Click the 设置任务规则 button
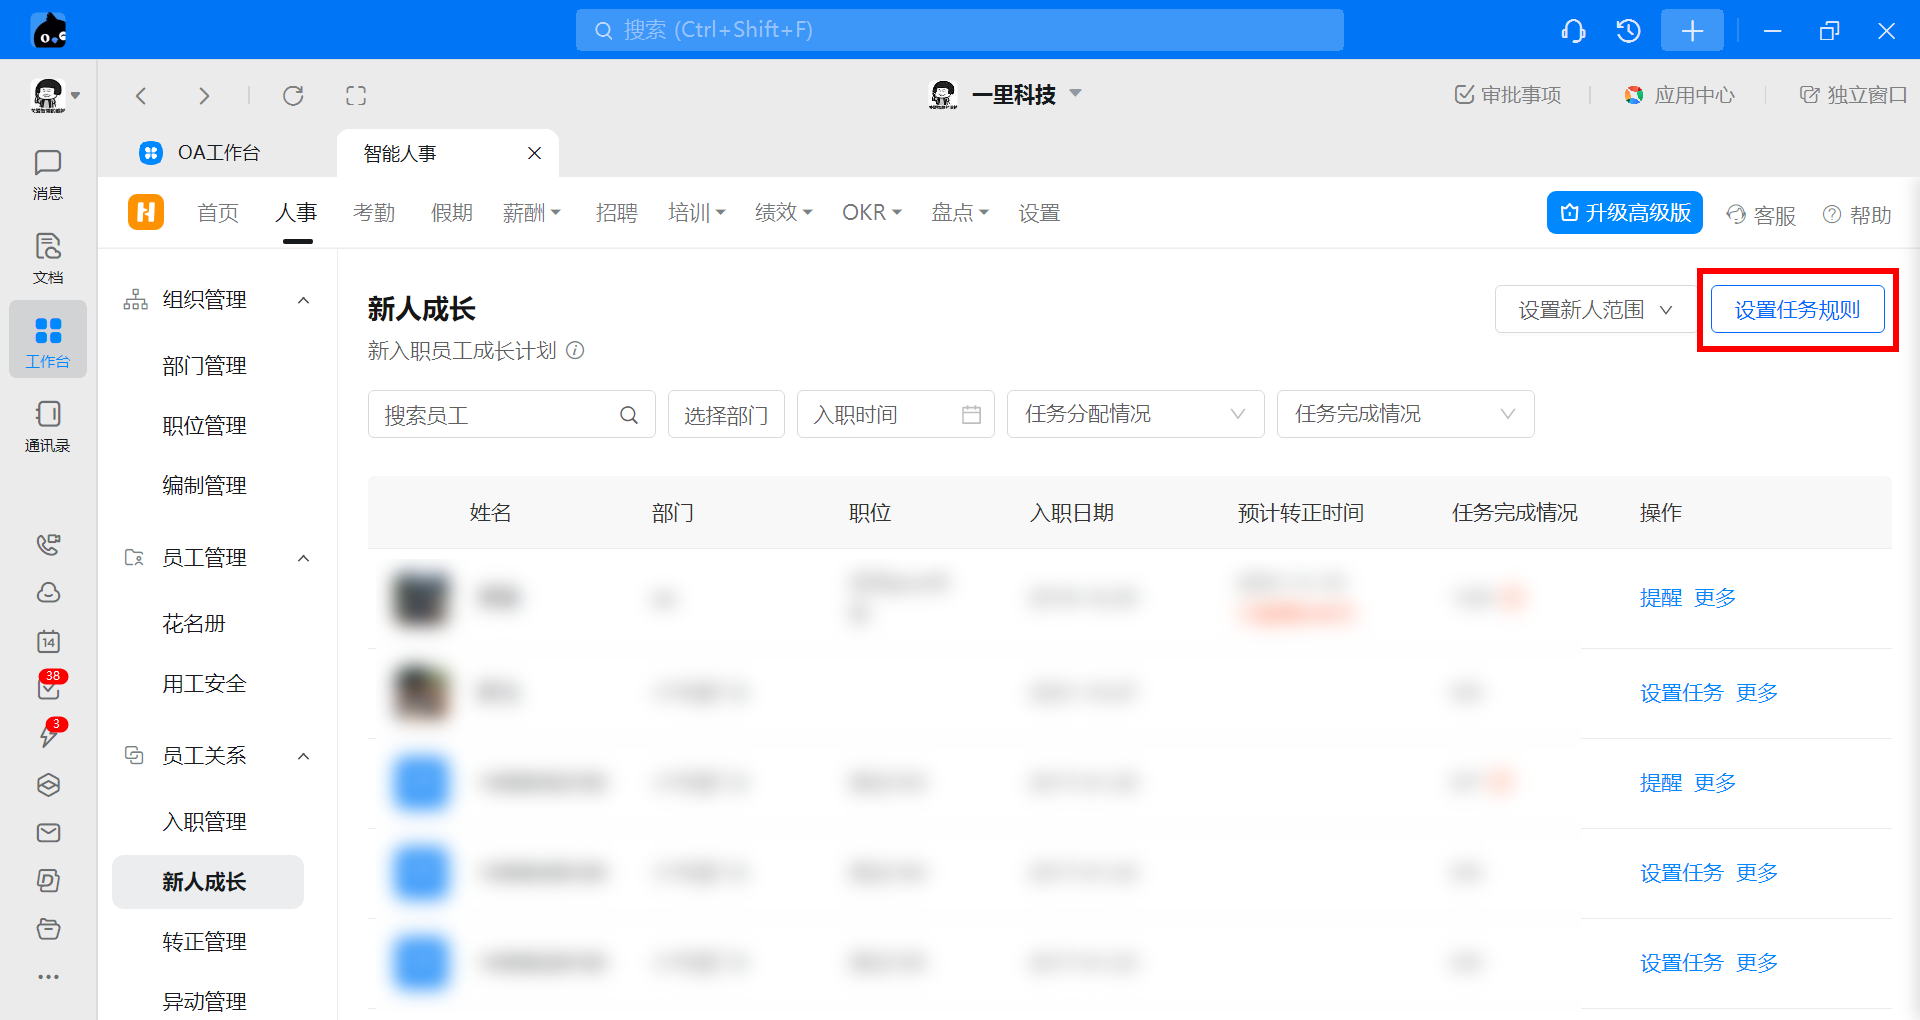 [x=1797, y=310]
